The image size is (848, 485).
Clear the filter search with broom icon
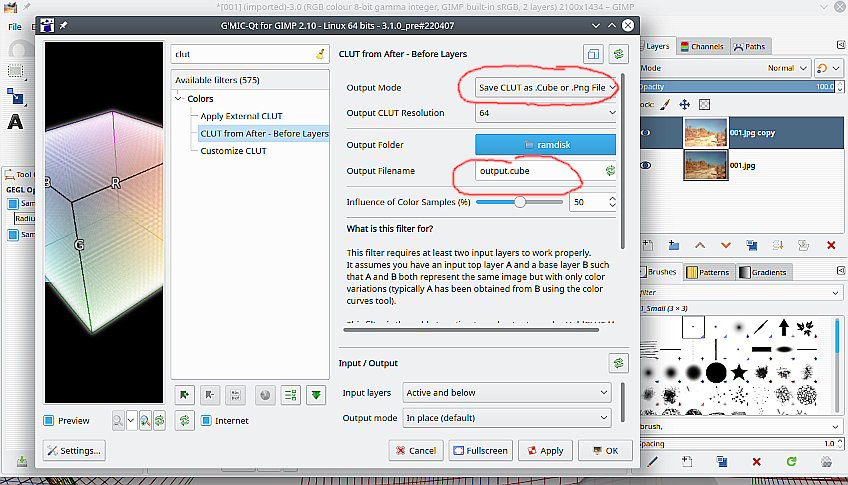pos(320,54)
